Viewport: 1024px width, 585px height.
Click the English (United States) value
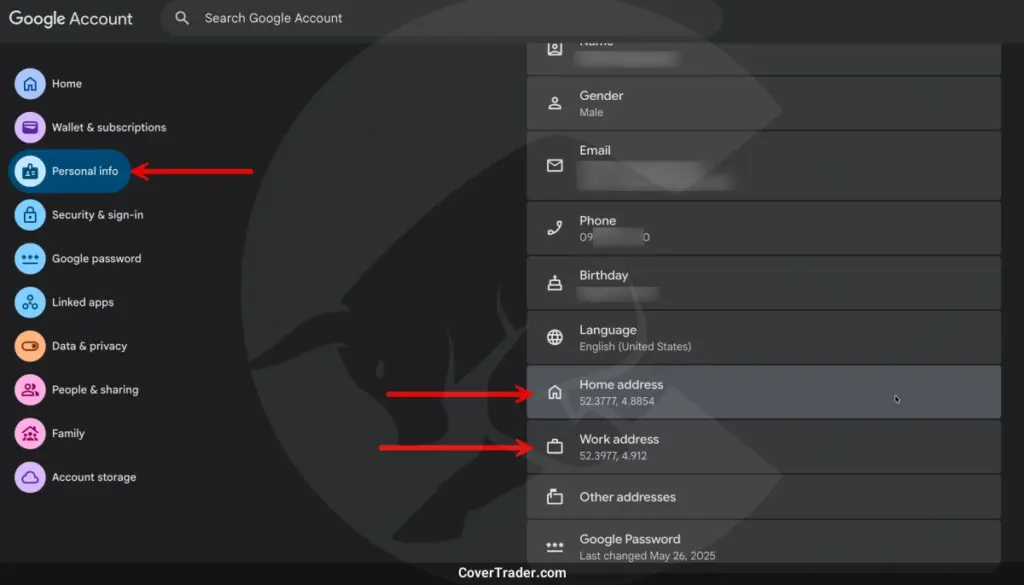635,347
